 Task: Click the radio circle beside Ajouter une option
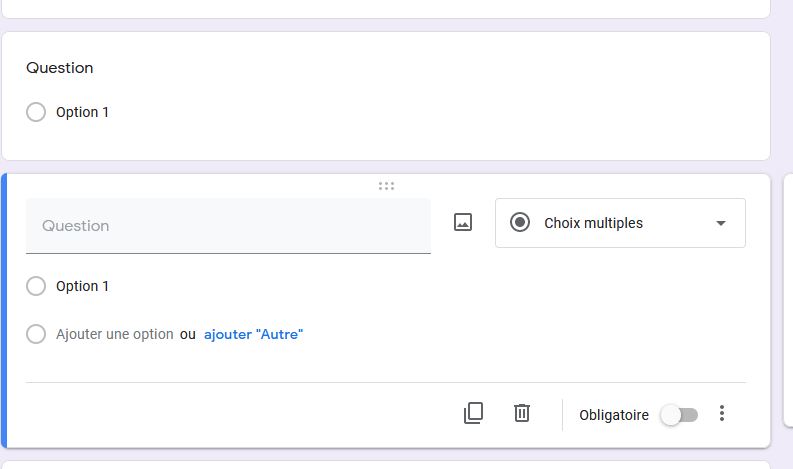tap(36, 334)
